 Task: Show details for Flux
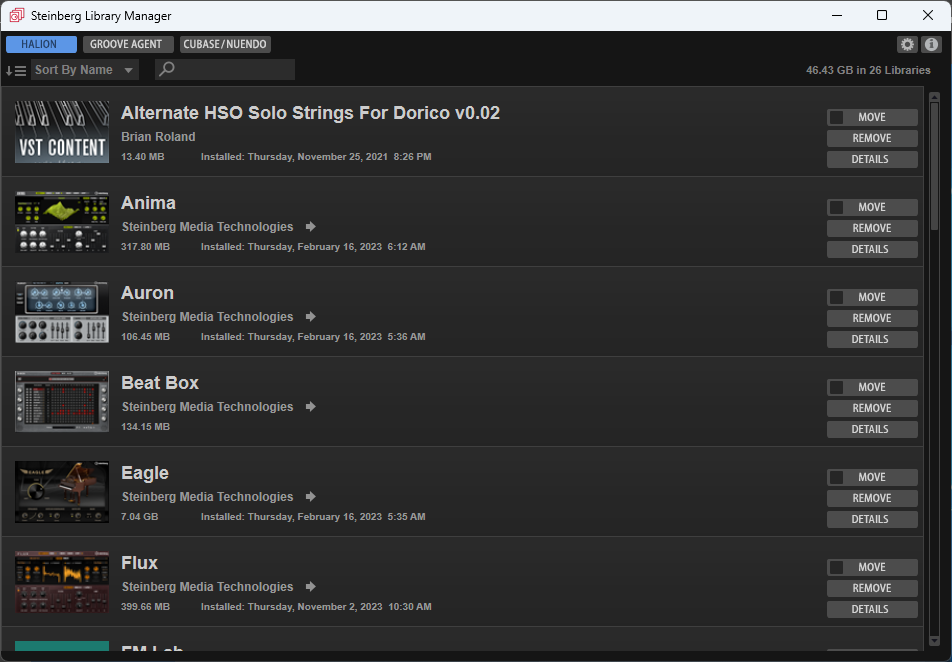tap(872, 609)
